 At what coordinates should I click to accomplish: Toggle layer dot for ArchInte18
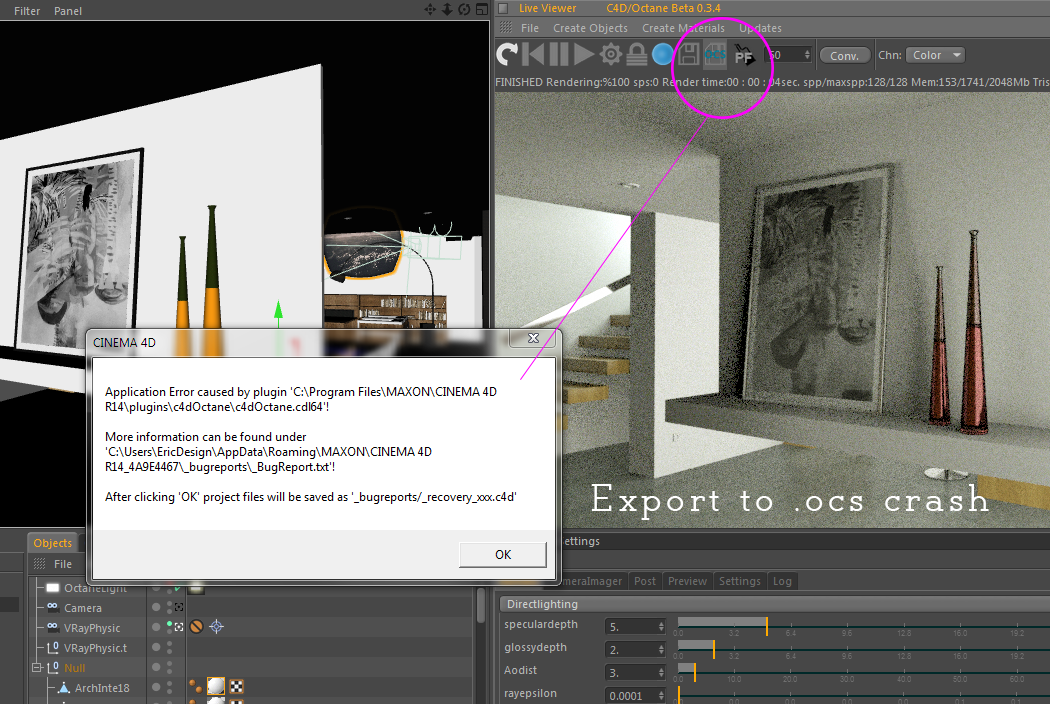coord(156,687)
